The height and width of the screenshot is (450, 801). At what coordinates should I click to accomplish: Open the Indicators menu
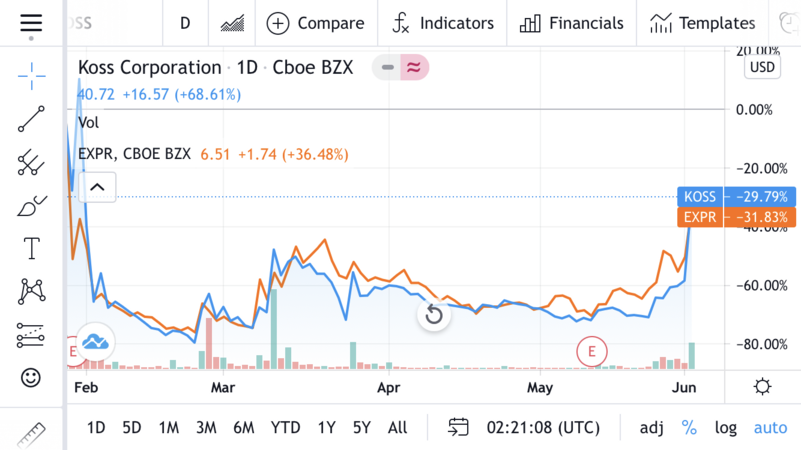click(x=443, y=23)
